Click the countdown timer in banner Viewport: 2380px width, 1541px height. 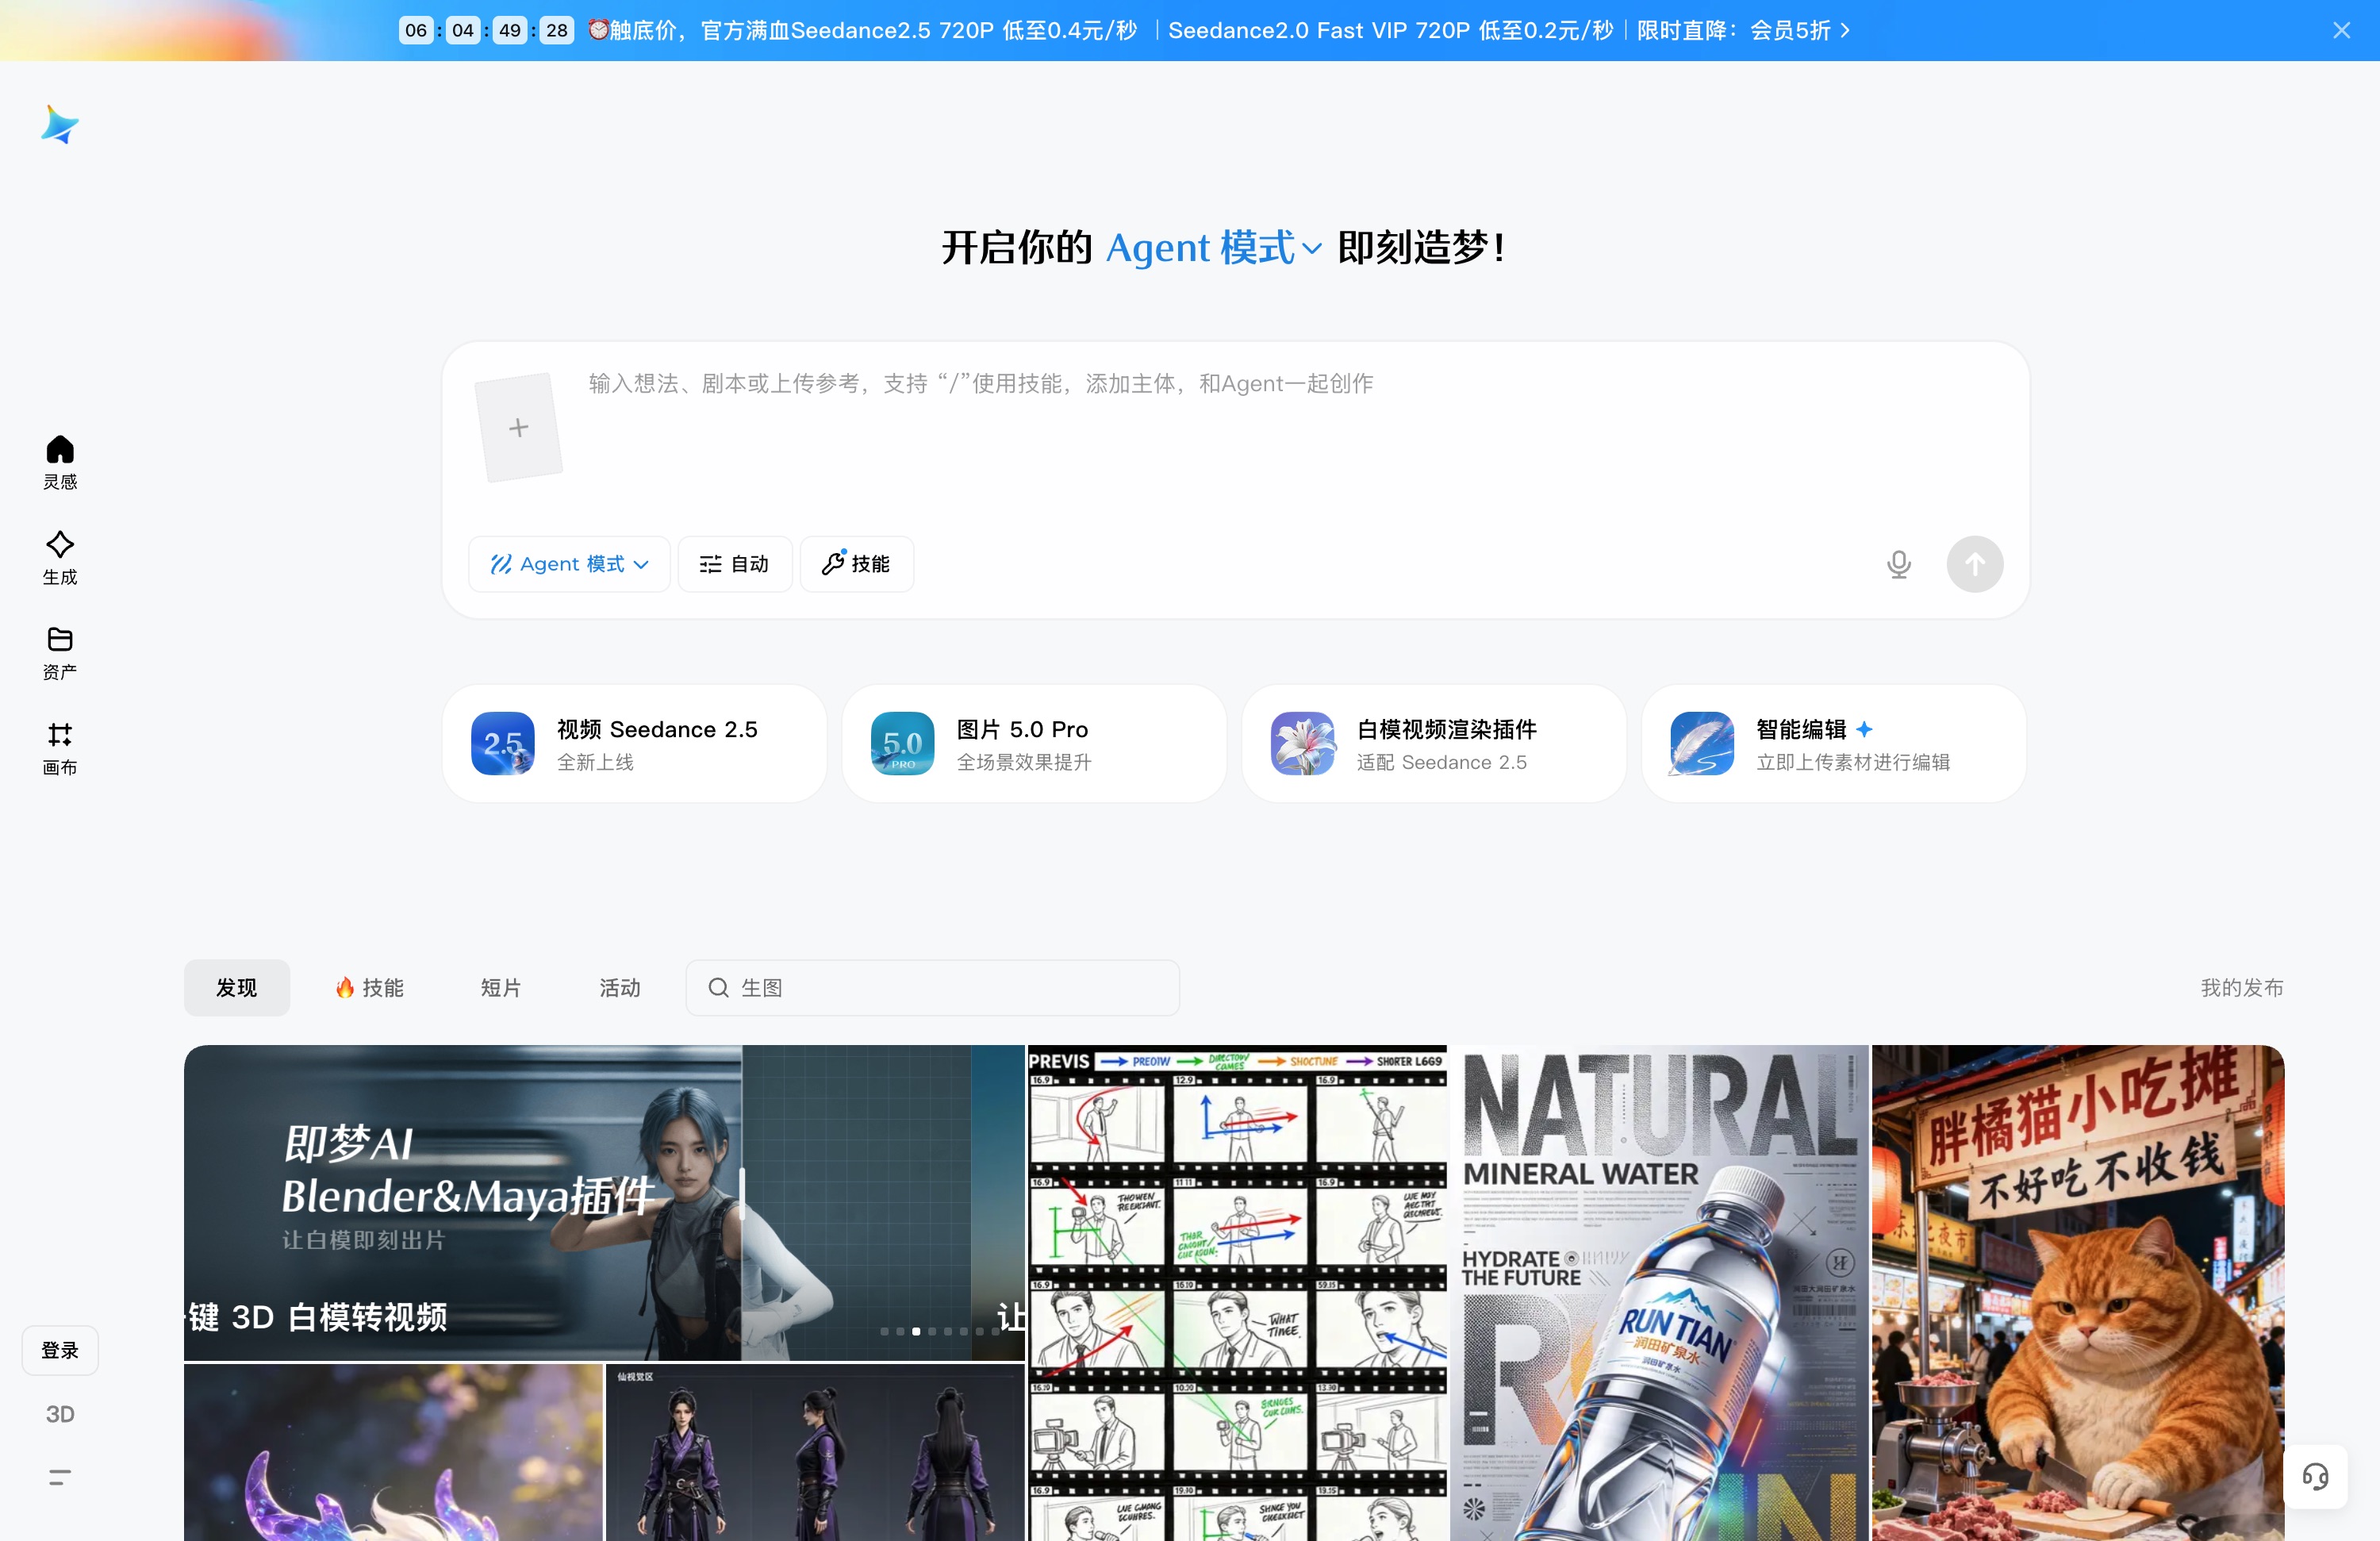pos(486,30)
